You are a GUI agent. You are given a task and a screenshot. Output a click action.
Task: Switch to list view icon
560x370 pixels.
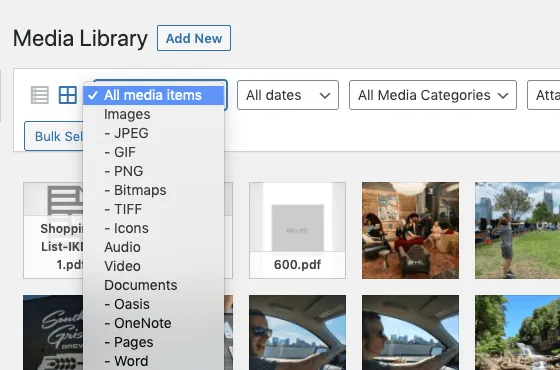pos(40,95)
